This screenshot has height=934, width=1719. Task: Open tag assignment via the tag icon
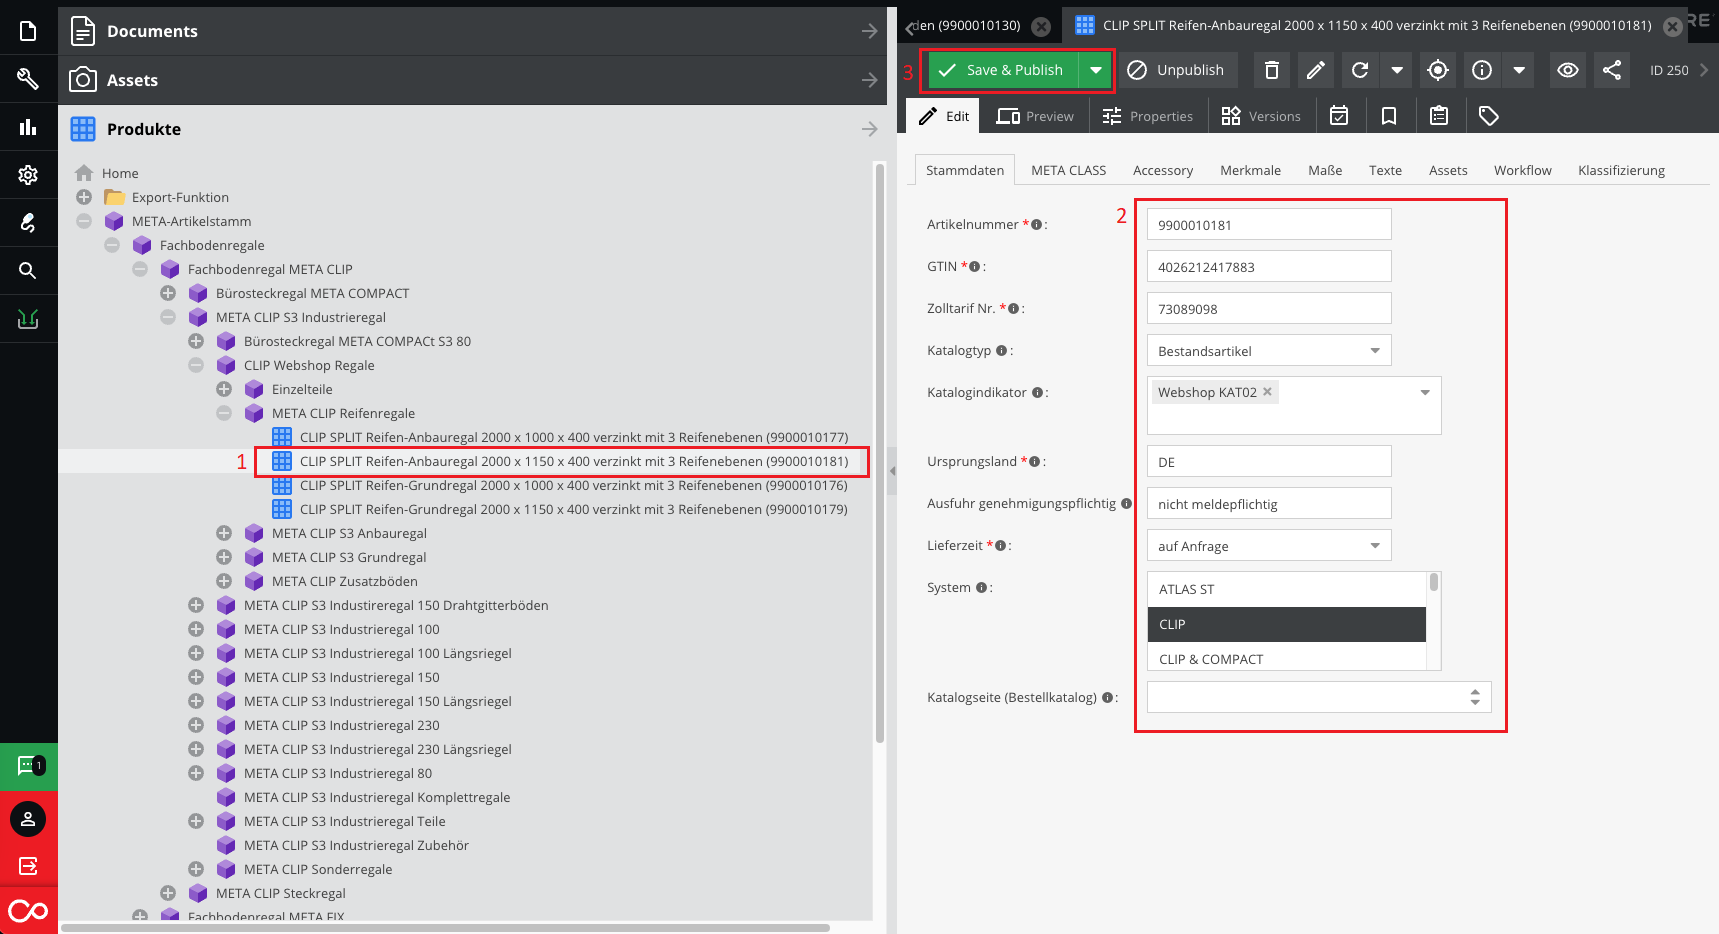click(x=1489, y=115)
